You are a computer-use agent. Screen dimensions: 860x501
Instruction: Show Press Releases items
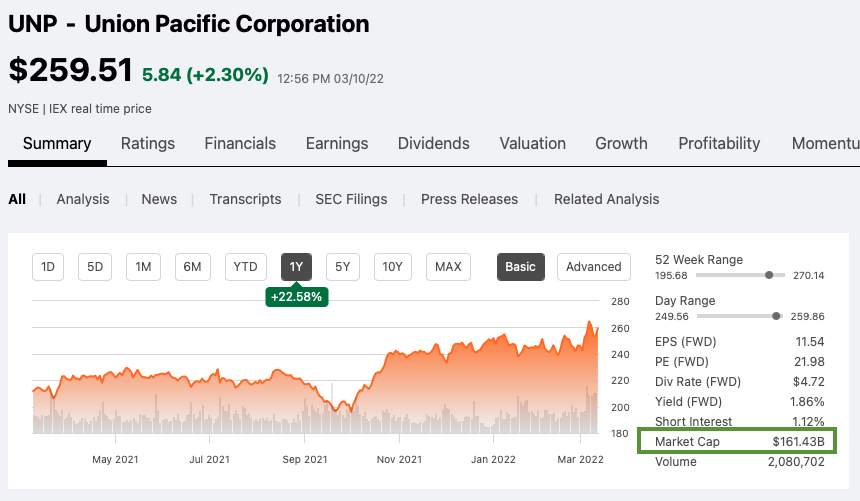[x=469, y=199]
